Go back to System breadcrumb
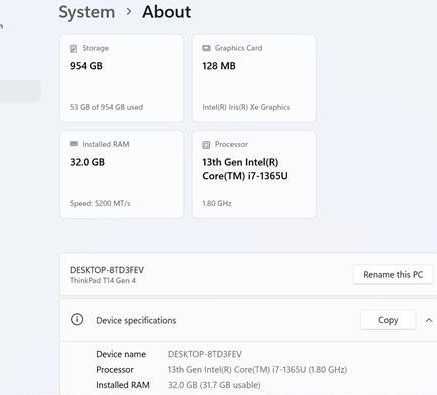This screenshot has height=395, width=437. (x=87, y=12)
